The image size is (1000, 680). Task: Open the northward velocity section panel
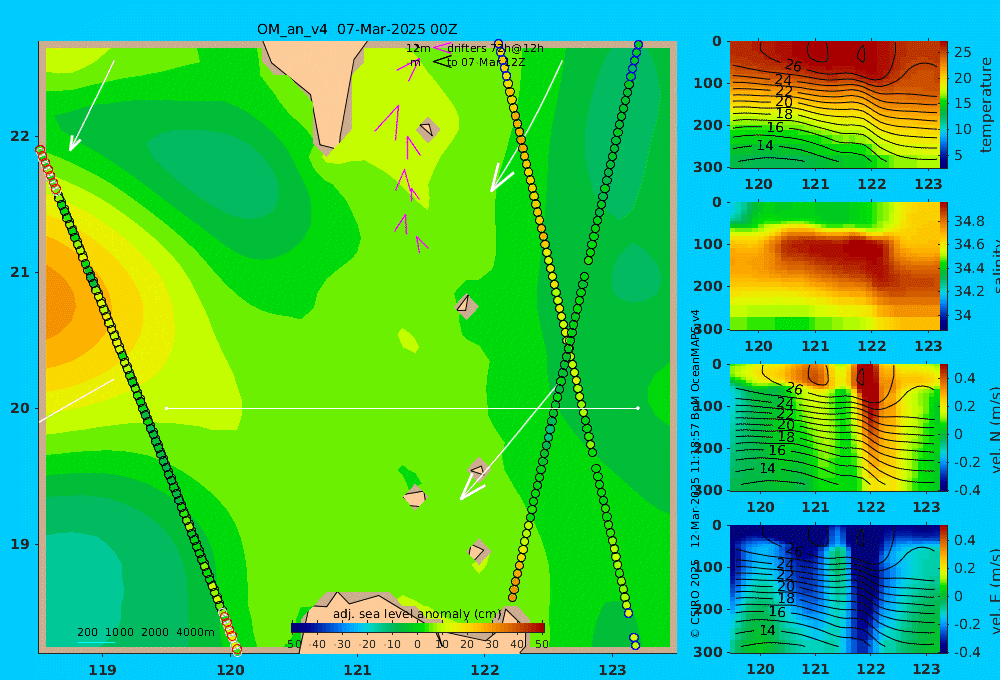(x=834, y=427)
